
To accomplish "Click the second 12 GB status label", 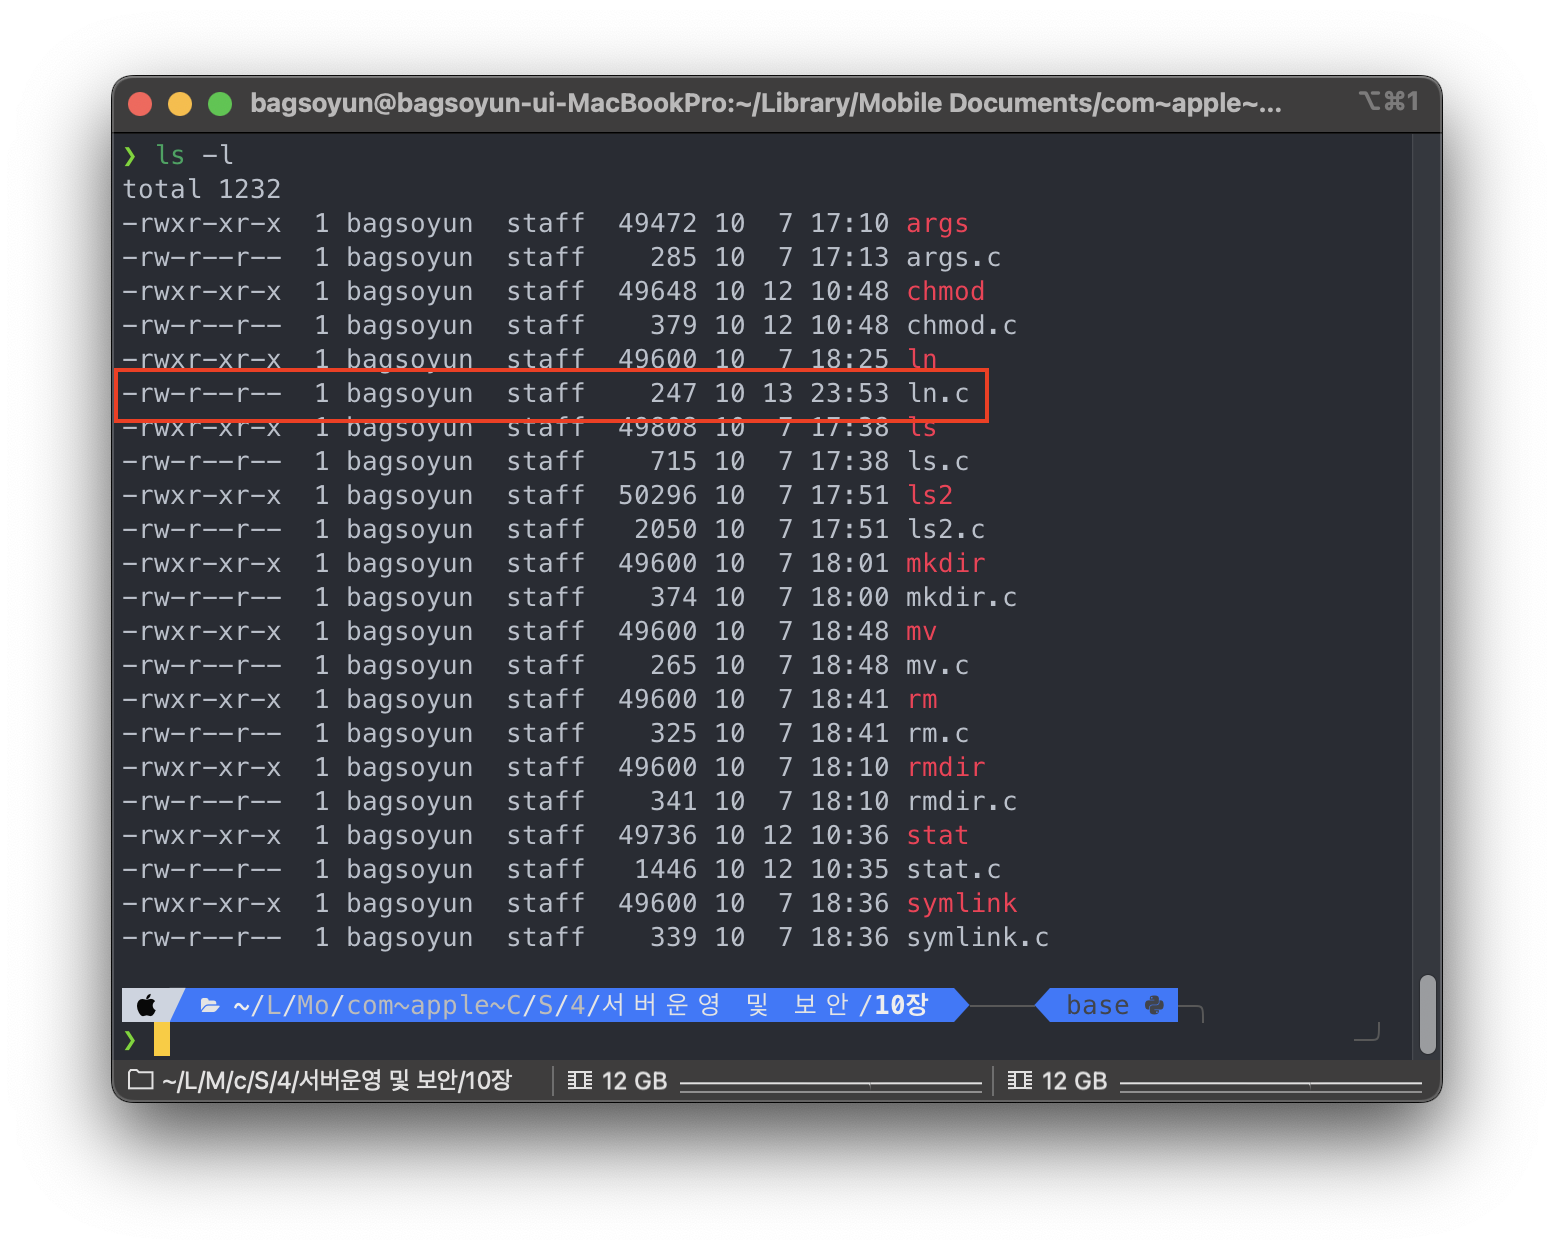I will tap(1074, 1080).
